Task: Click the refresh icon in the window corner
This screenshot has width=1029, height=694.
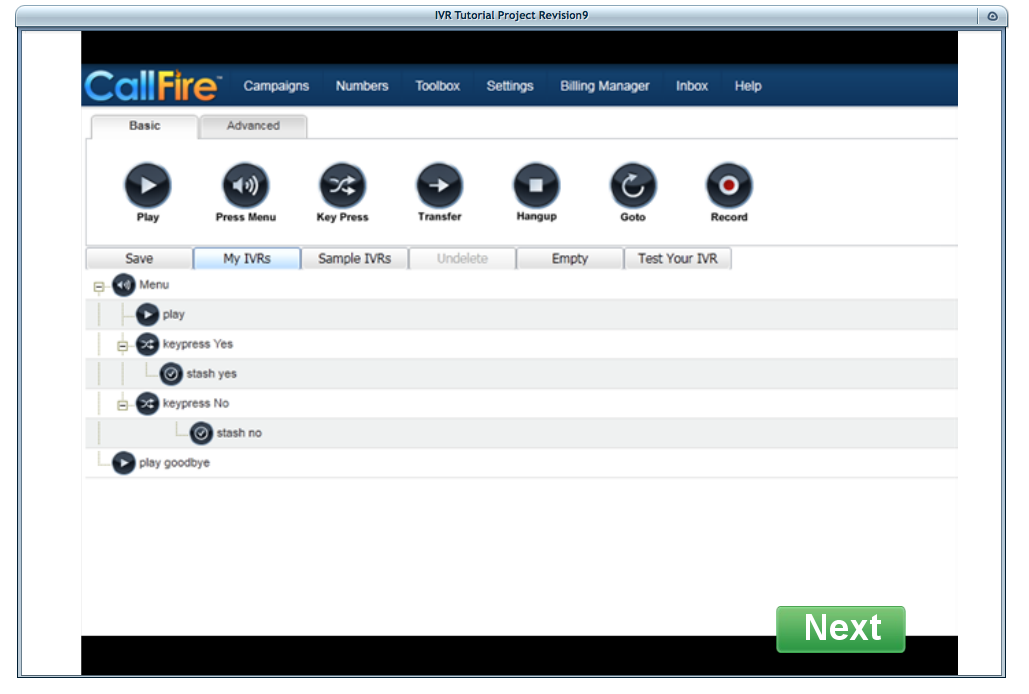Action: [991, 16]
